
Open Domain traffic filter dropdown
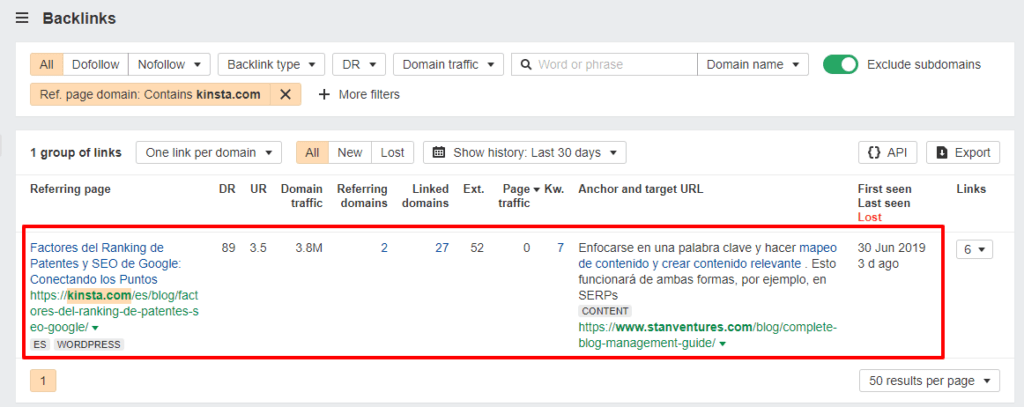[448, 64]
